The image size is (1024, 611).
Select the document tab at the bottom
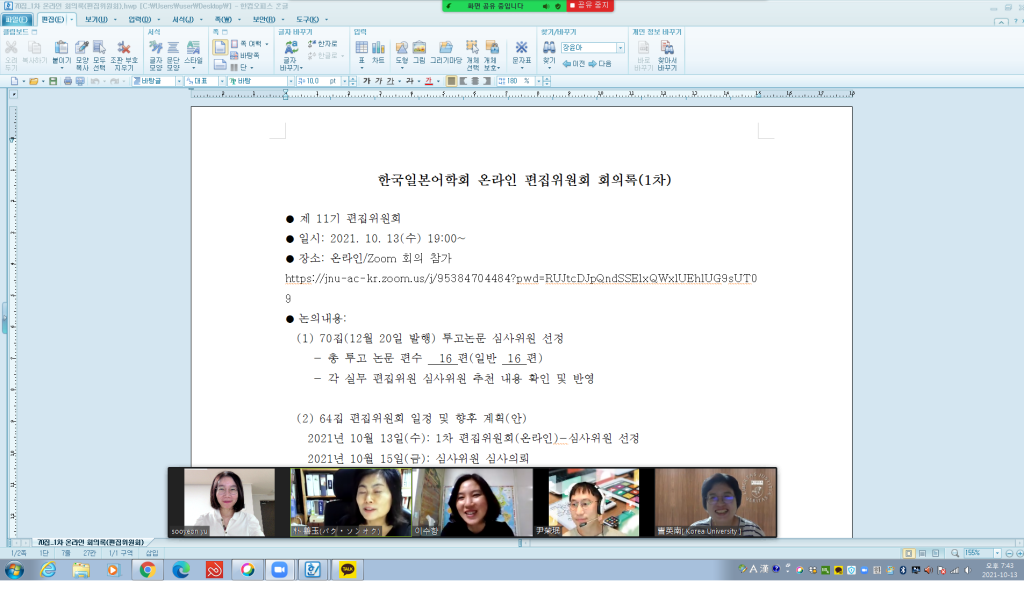(x=90, y=542)
